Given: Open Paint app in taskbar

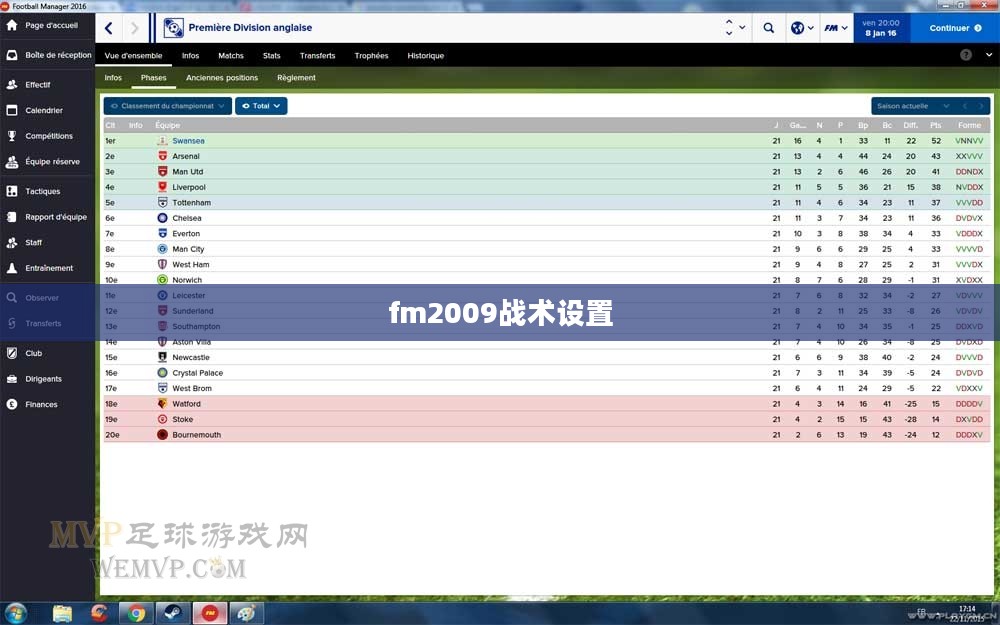Looking at the screenshot, I should pos(246,614).
